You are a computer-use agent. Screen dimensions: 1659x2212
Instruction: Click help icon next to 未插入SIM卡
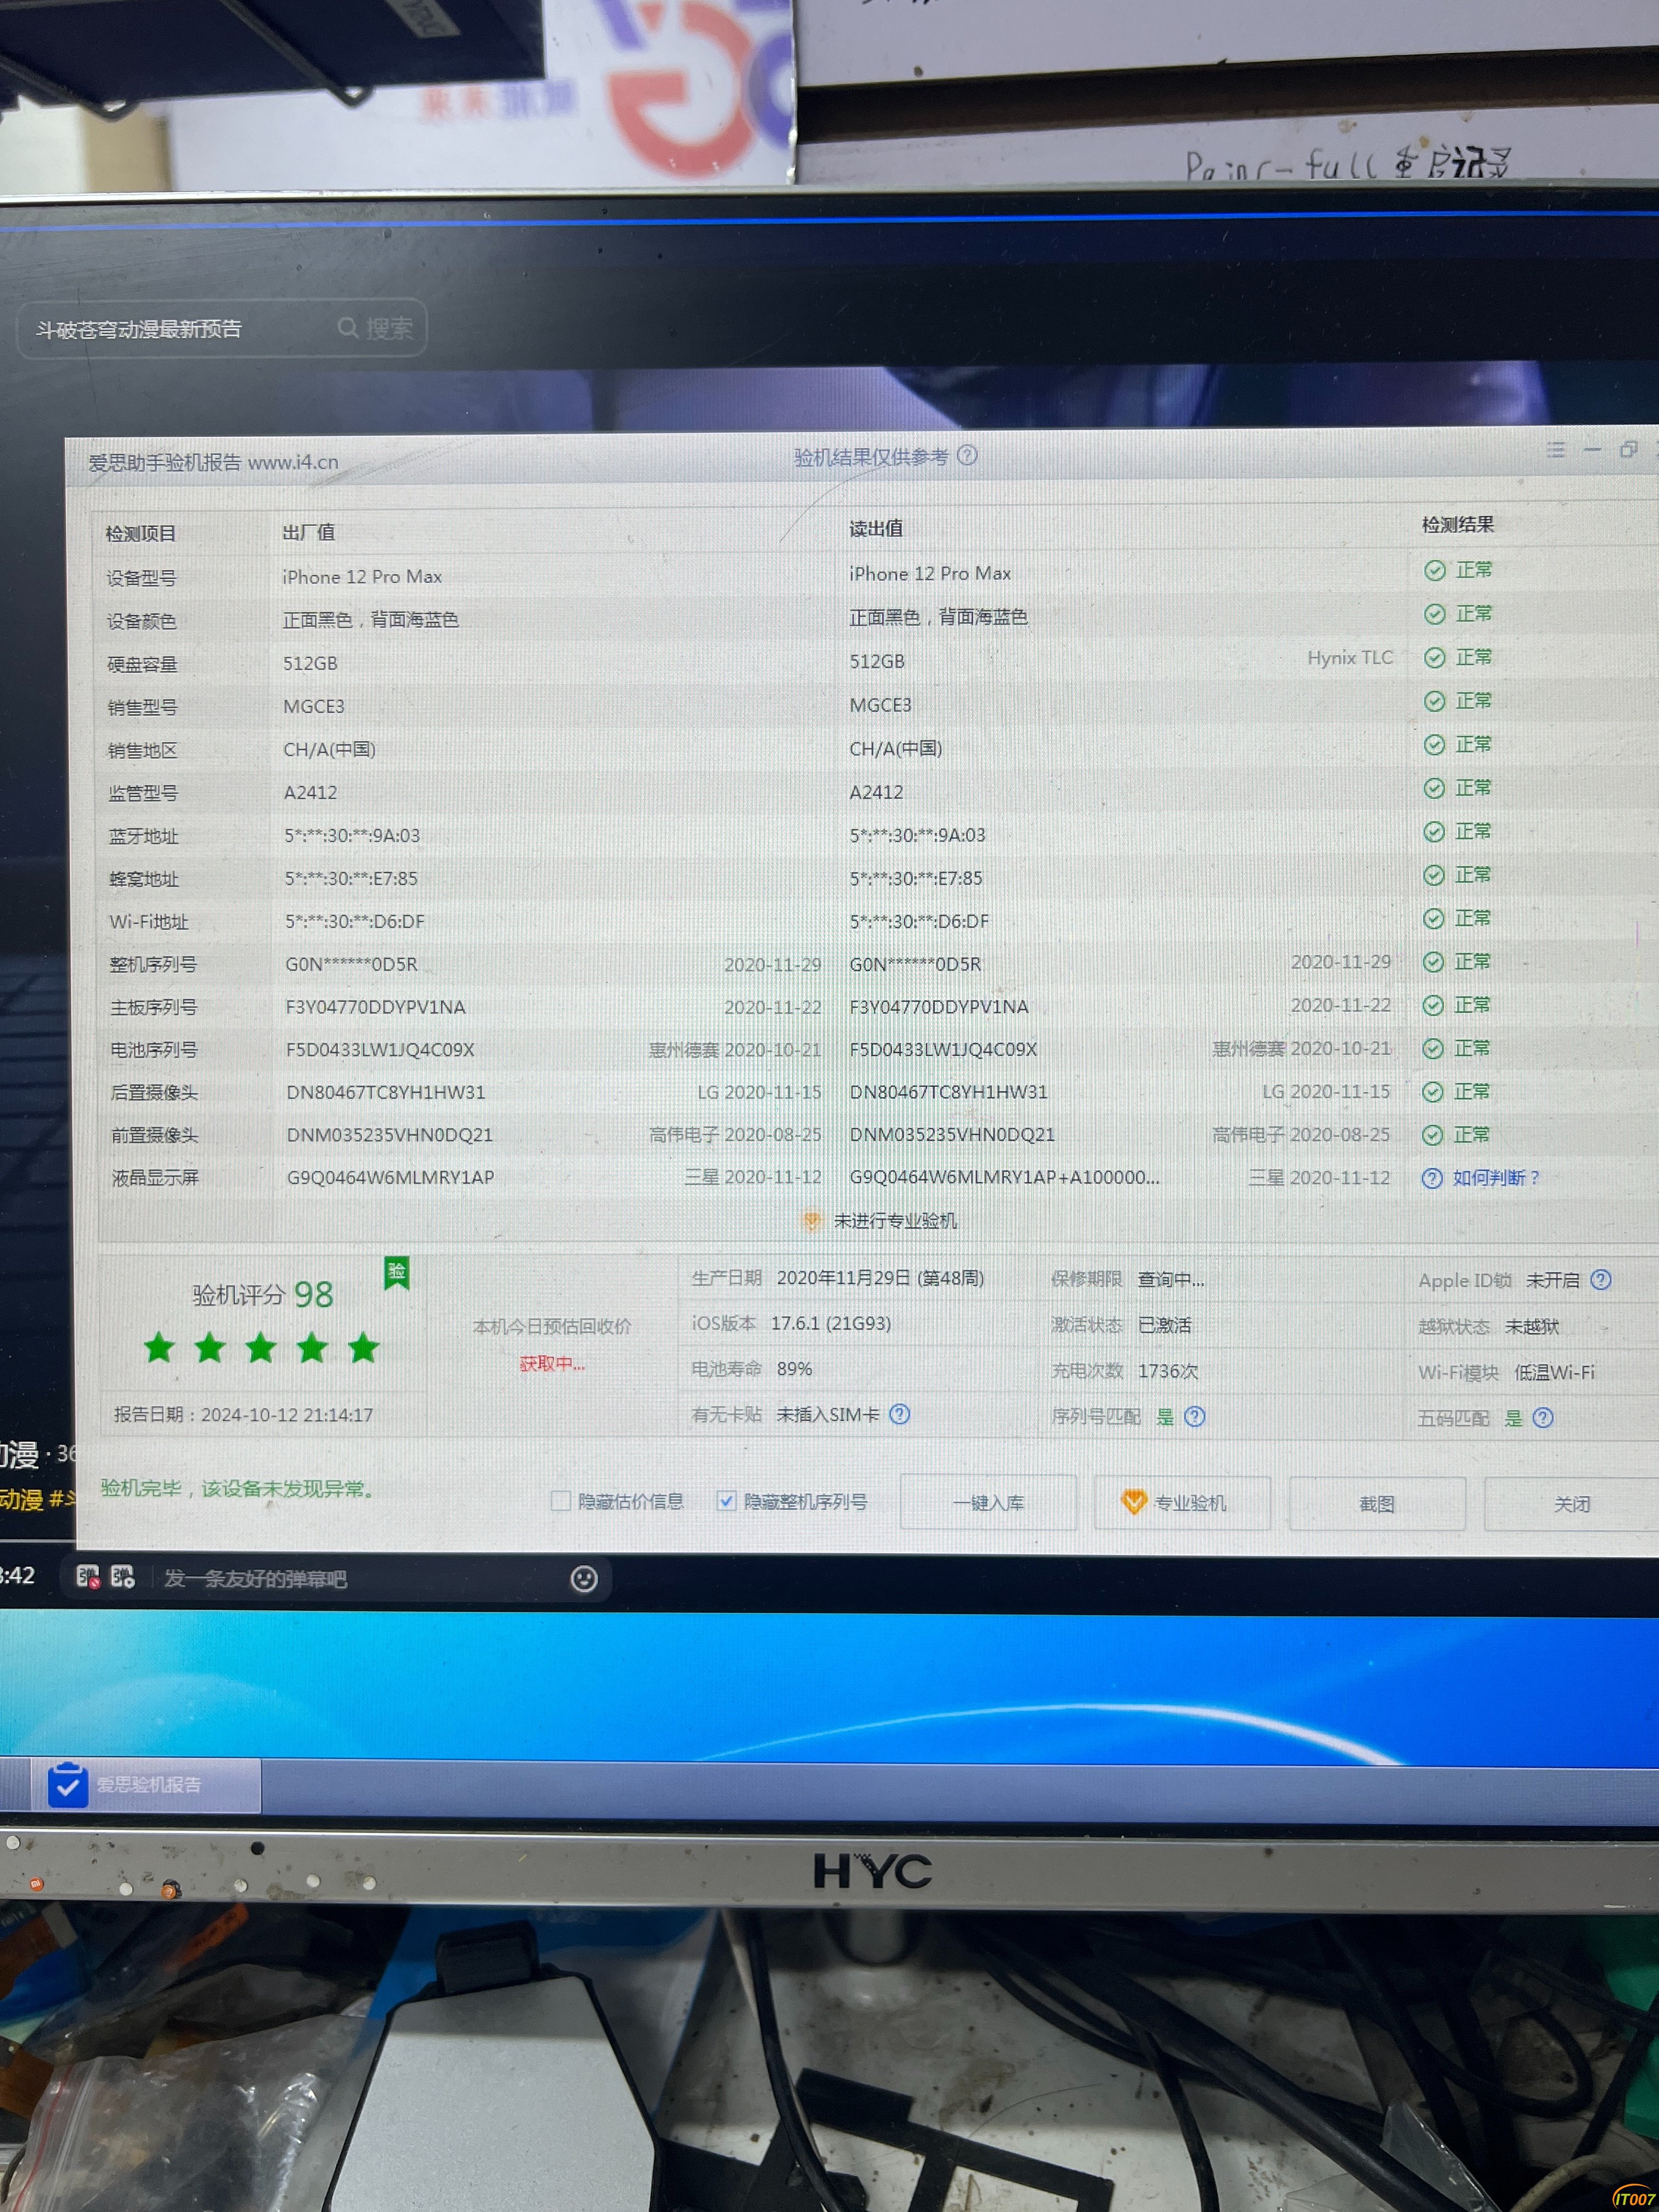900,1414
